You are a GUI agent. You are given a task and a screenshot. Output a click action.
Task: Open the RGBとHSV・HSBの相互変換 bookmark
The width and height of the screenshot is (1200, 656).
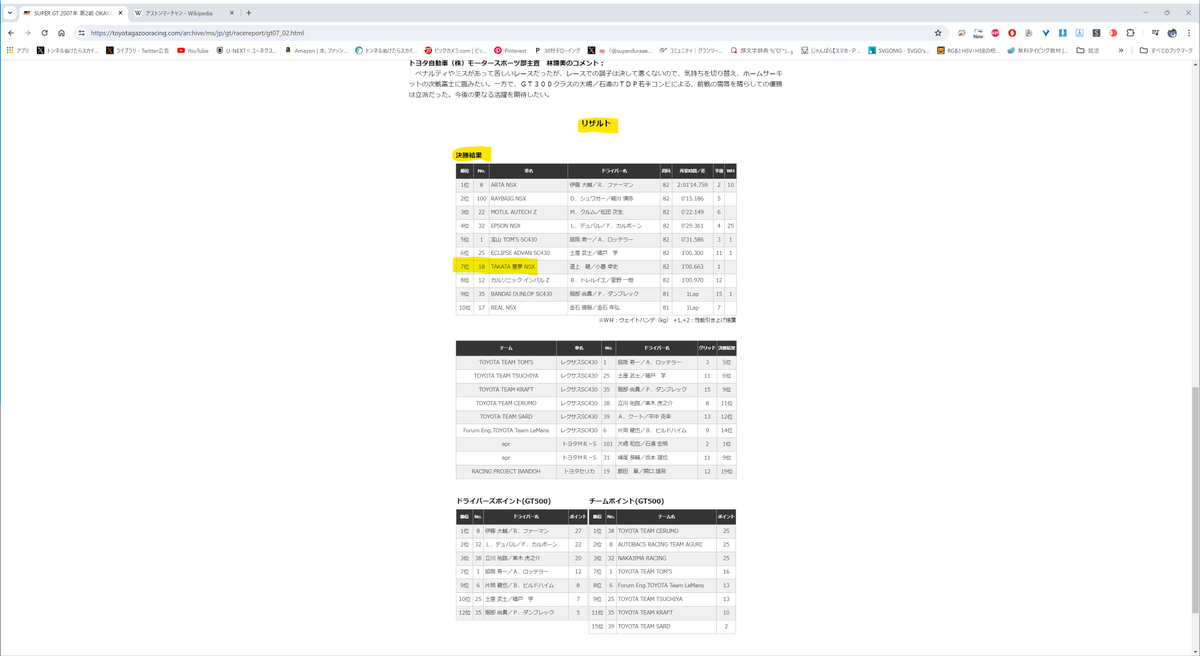[969, 50]
